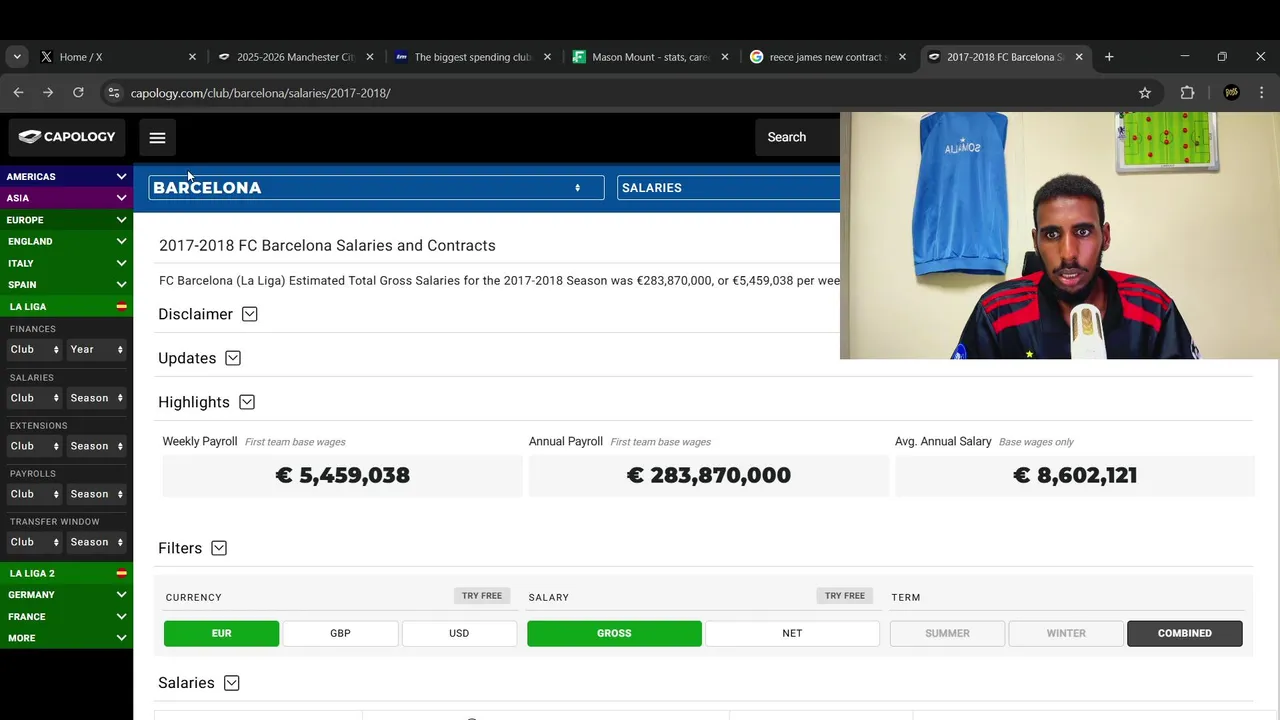Click TRY FREE badge beside Currency
This screenshot has height=720, width=1280.
[482, 596]
